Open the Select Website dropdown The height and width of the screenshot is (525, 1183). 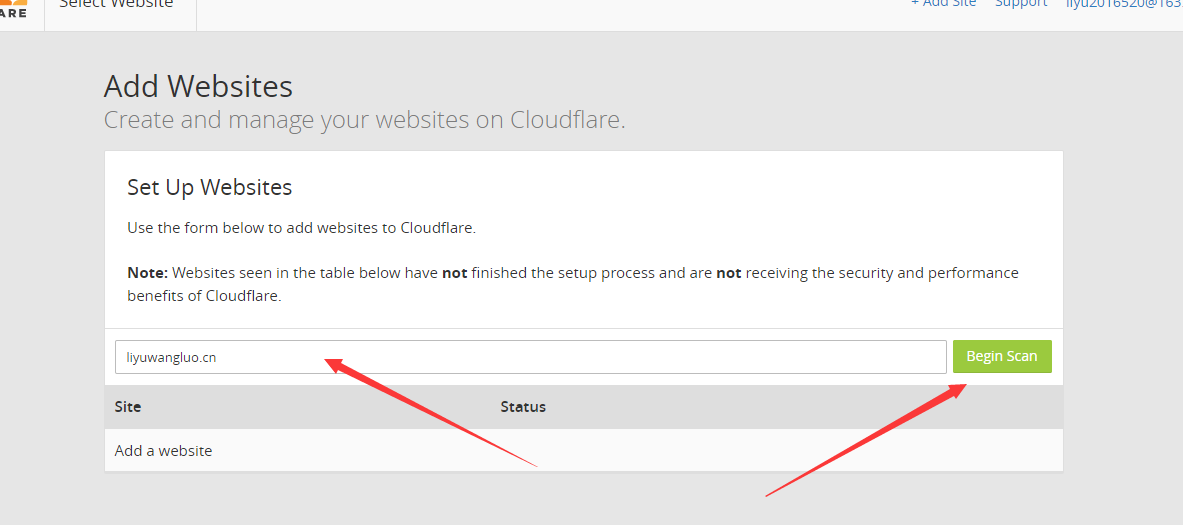pos(116,5)
